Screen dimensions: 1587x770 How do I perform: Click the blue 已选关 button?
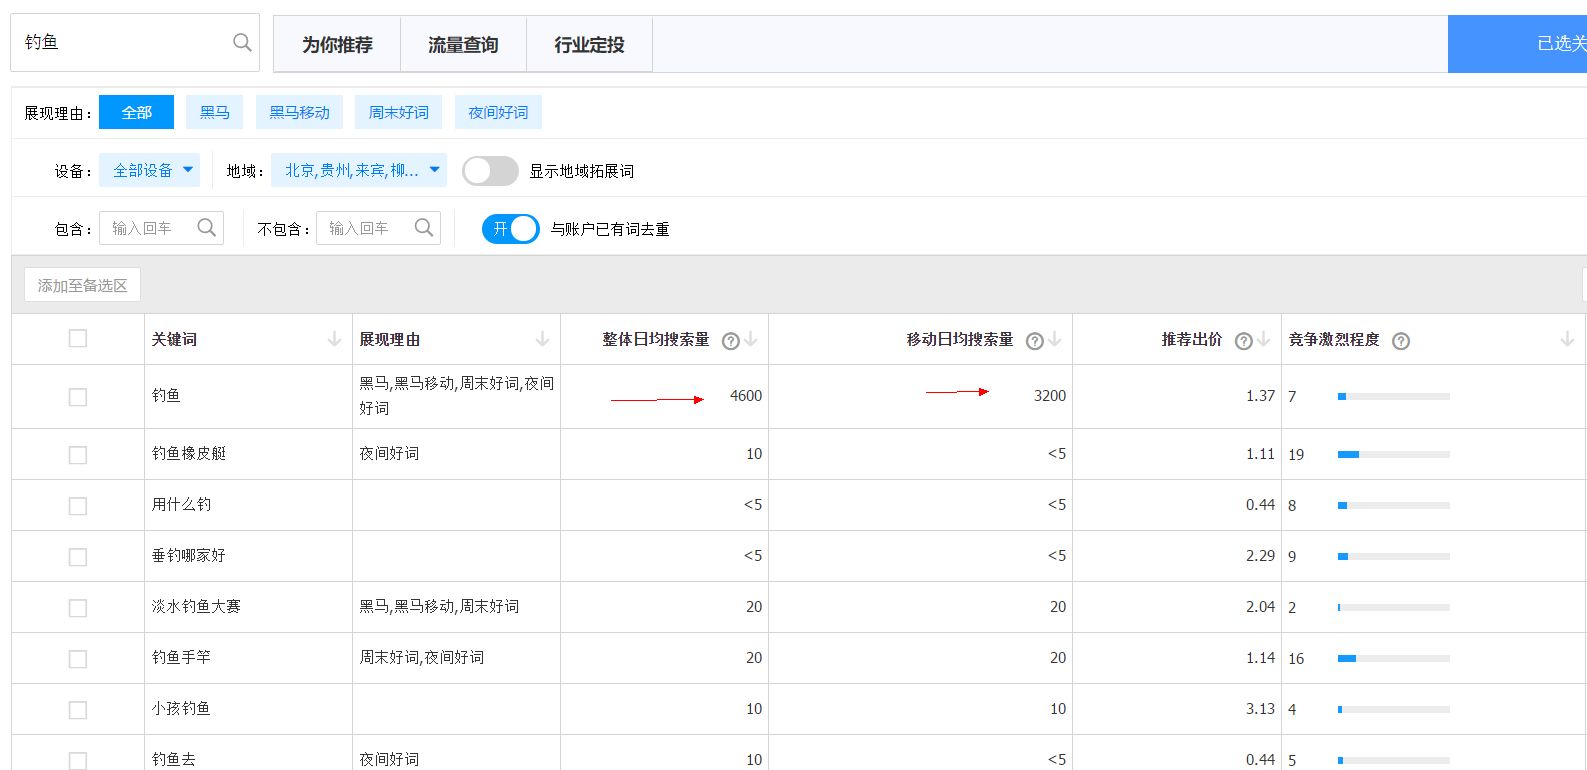1517,44
